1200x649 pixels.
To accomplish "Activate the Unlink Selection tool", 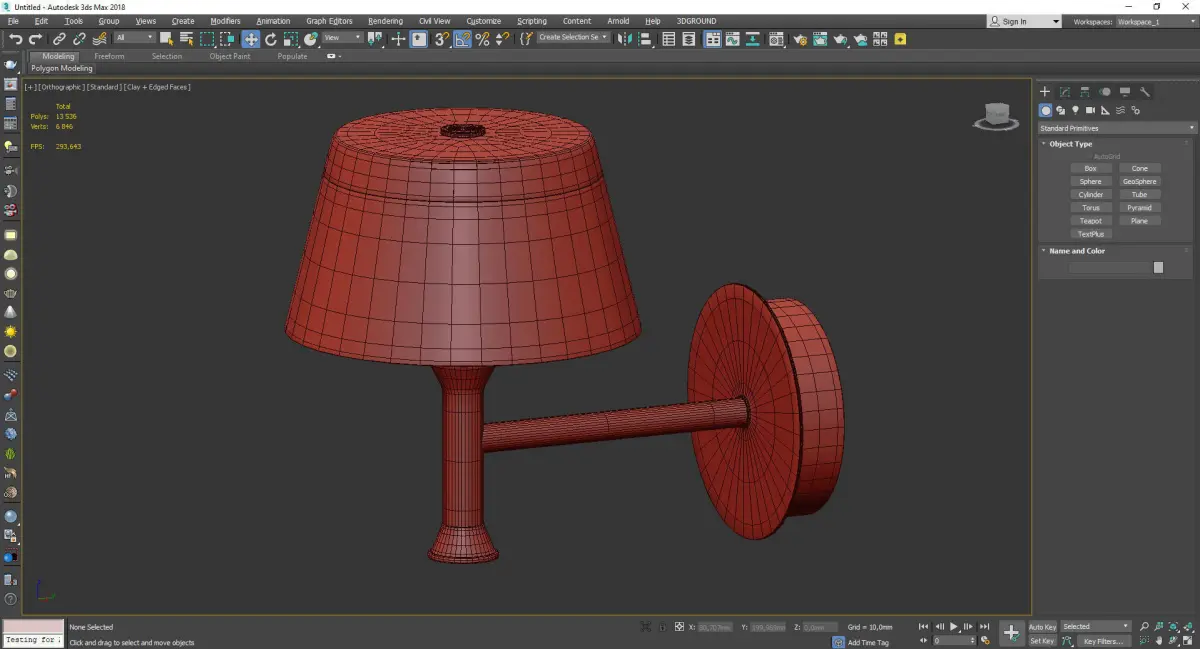I will (79, 39).
